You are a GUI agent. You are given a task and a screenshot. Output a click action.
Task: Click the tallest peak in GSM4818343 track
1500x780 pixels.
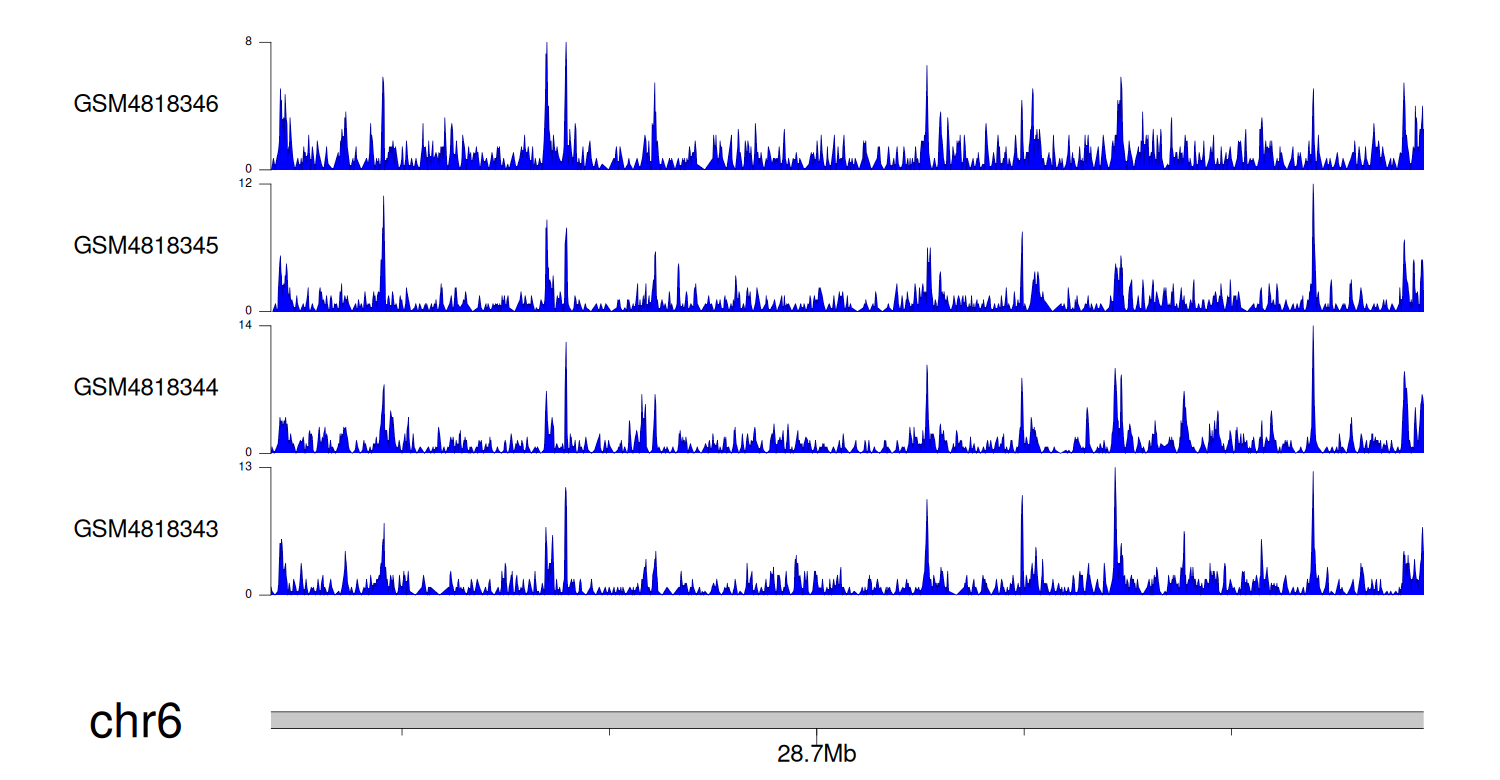click(1114, 472)
